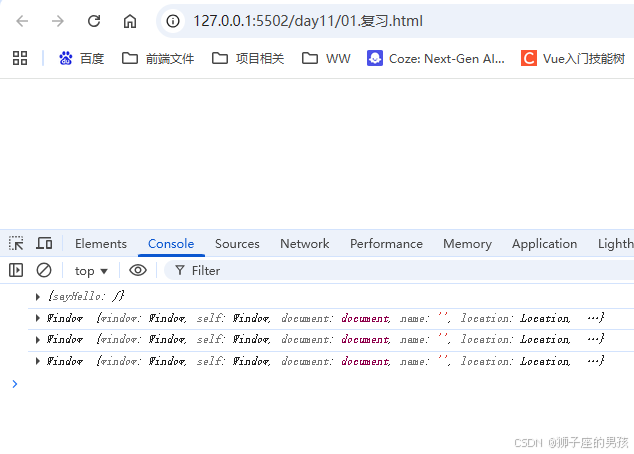Expand the {sayHello: ƒ} object

click(38, 297)
